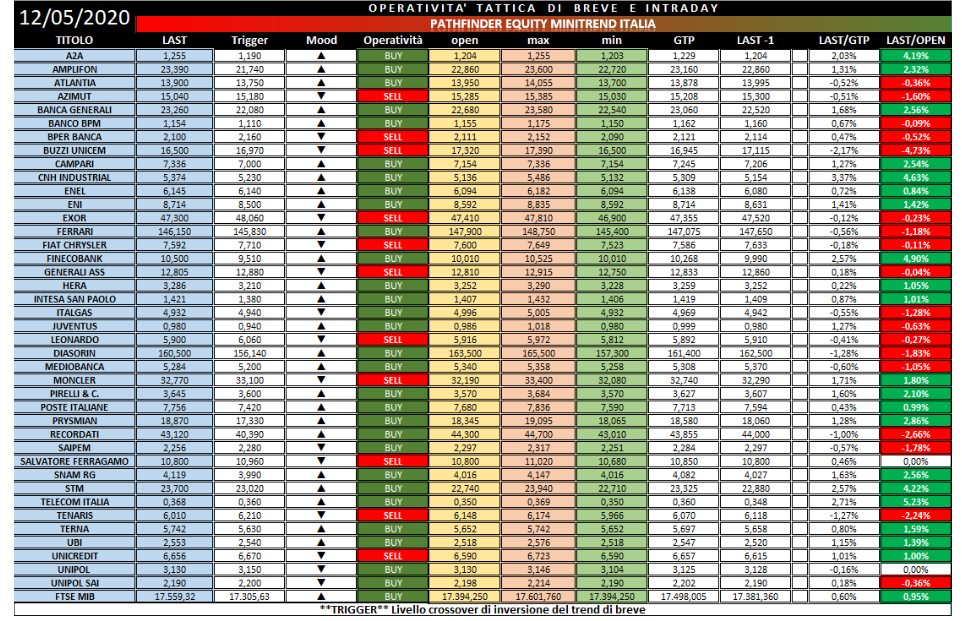This screenshot has height=621, width=962.
Task: Select the Mood arrow in the TENARIS row
Action: tap(321, 515)
